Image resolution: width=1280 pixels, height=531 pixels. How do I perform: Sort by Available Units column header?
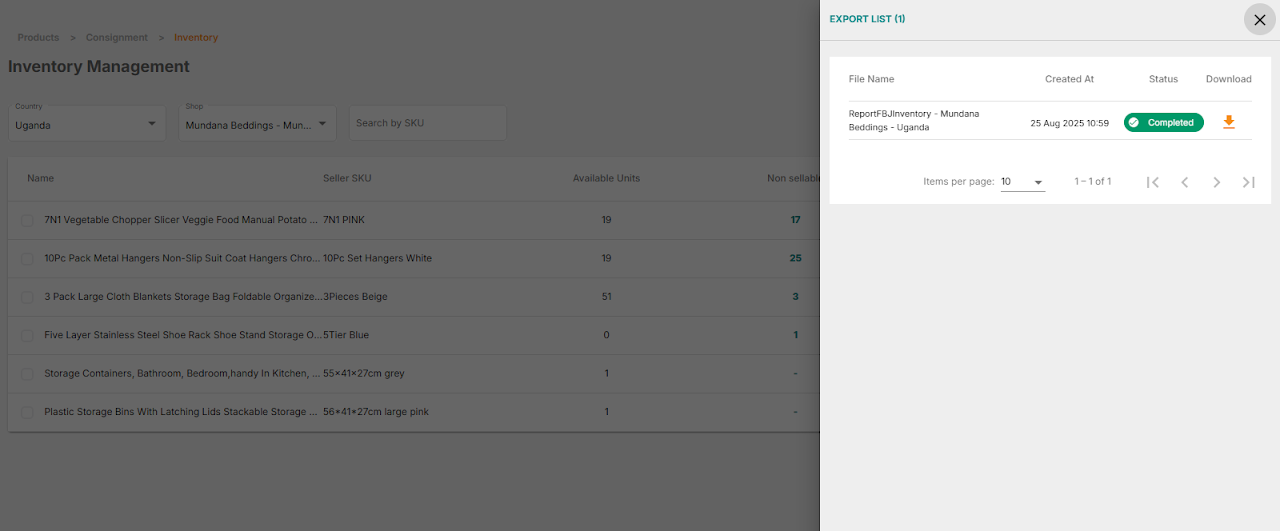606,178
